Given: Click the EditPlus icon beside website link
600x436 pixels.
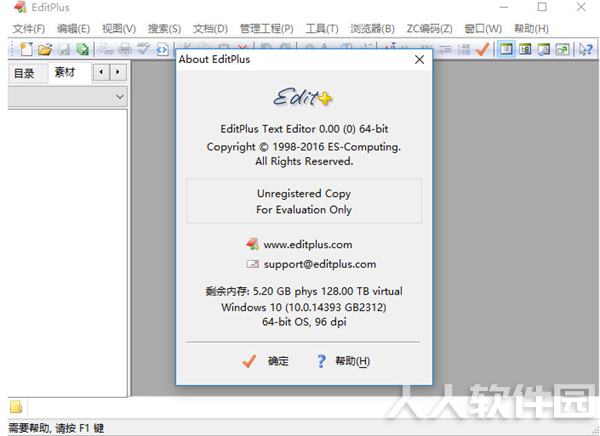Looking at the screenshot, I should (253, 244).
